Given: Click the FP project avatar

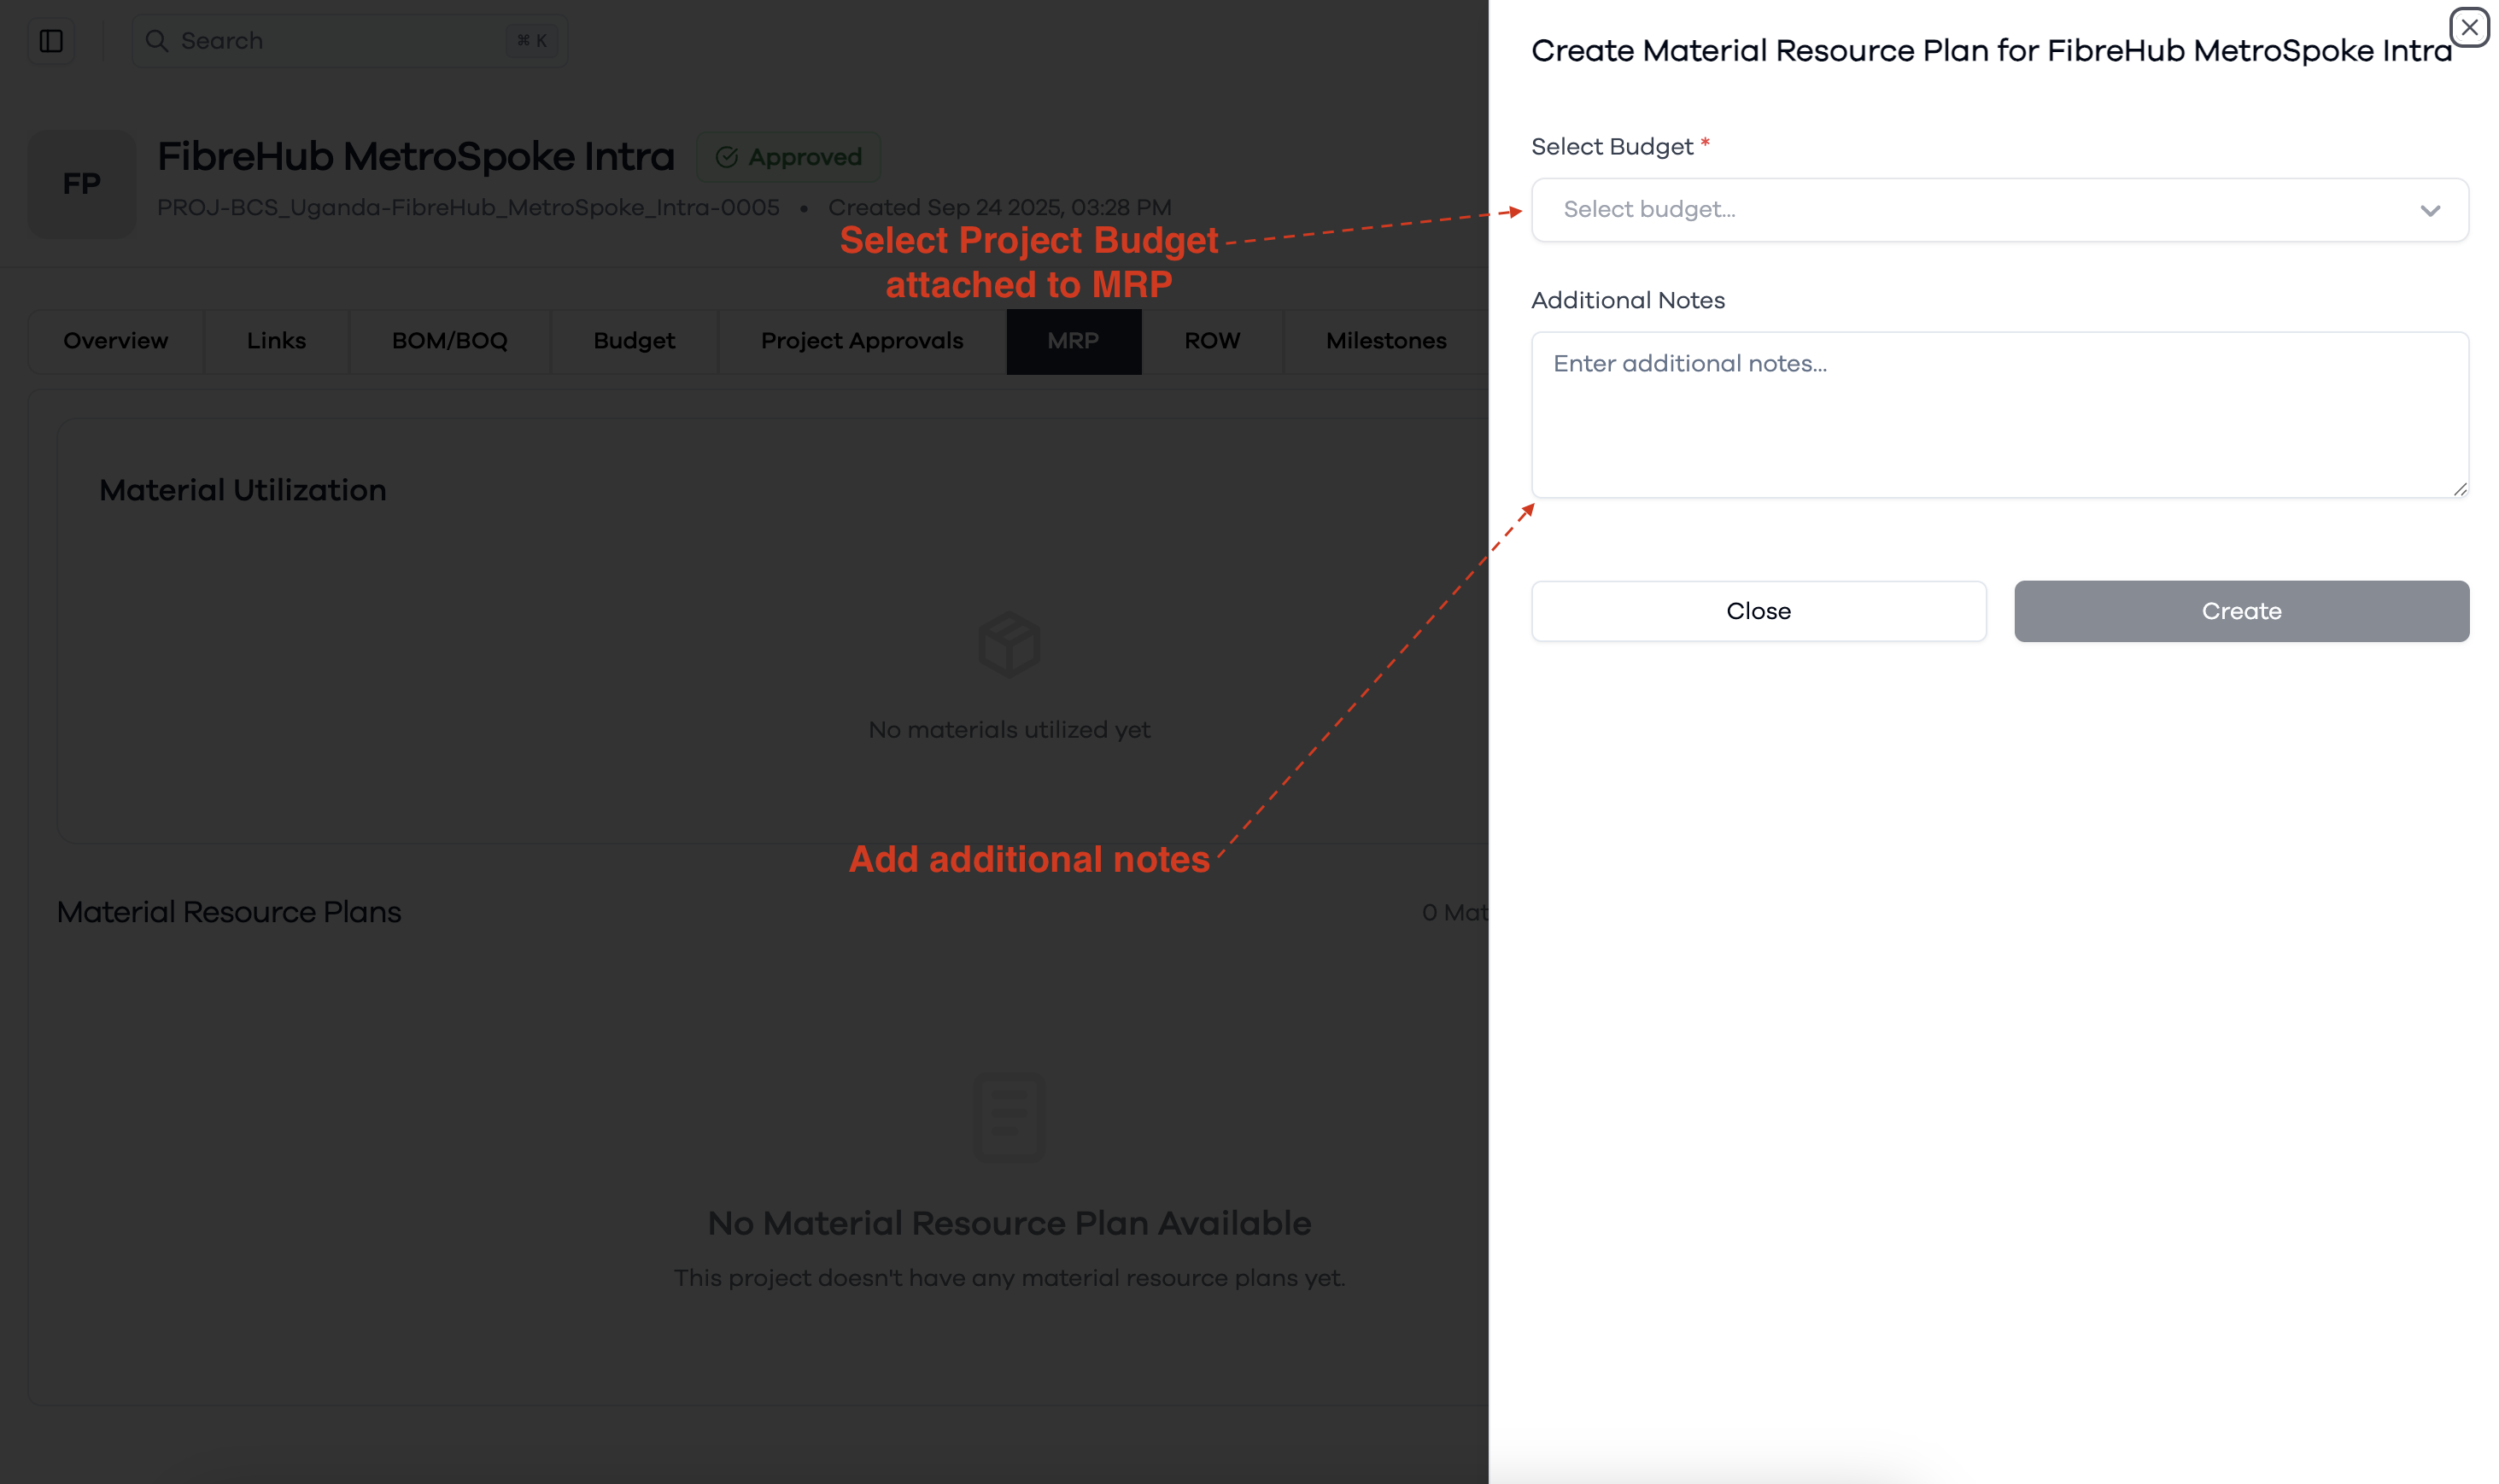Looking at the screenshot, I should [82, 184].
